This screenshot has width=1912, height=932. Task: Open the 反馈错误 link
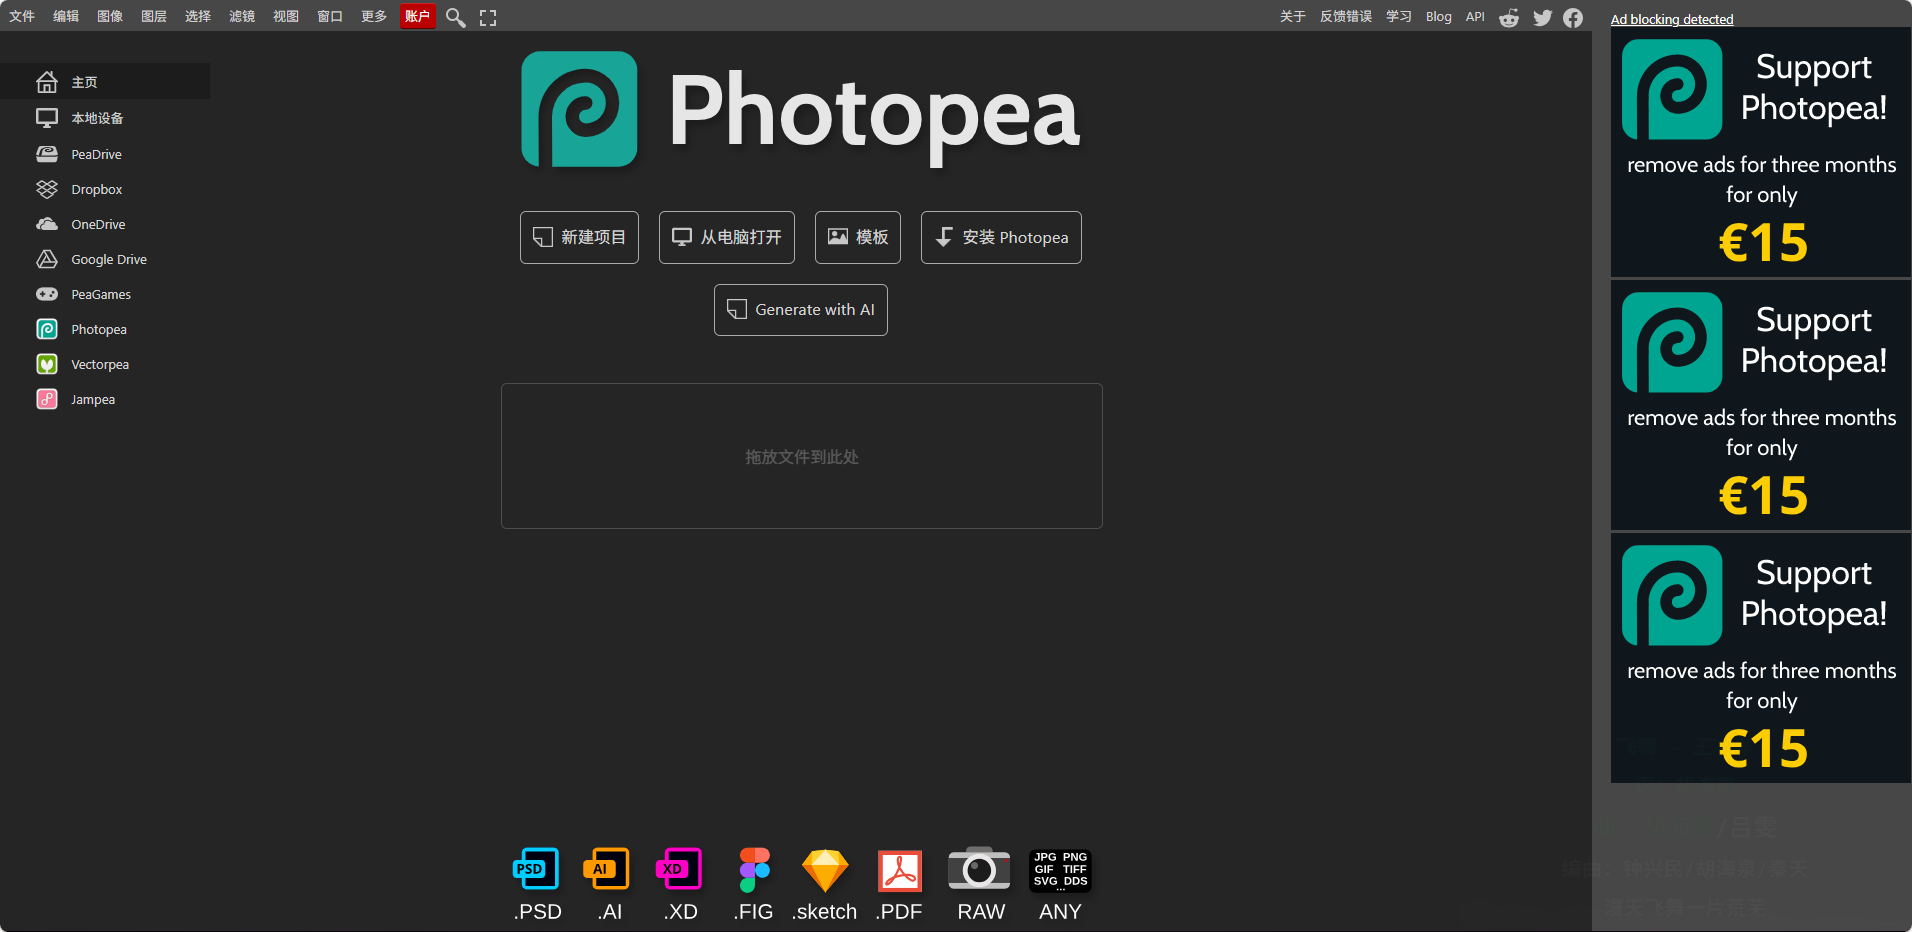click(x=1346, y=17)
